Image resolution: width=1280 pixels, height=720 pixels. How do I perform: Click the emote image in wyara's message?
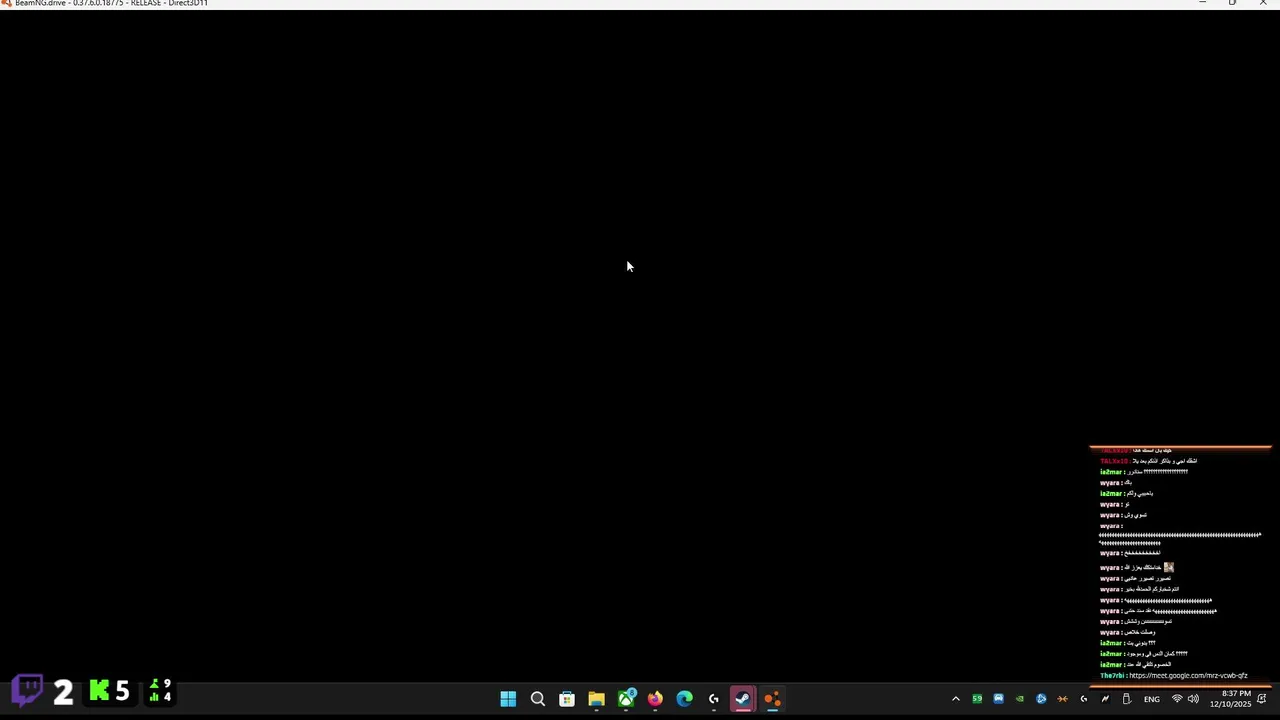click(1168, 567)
